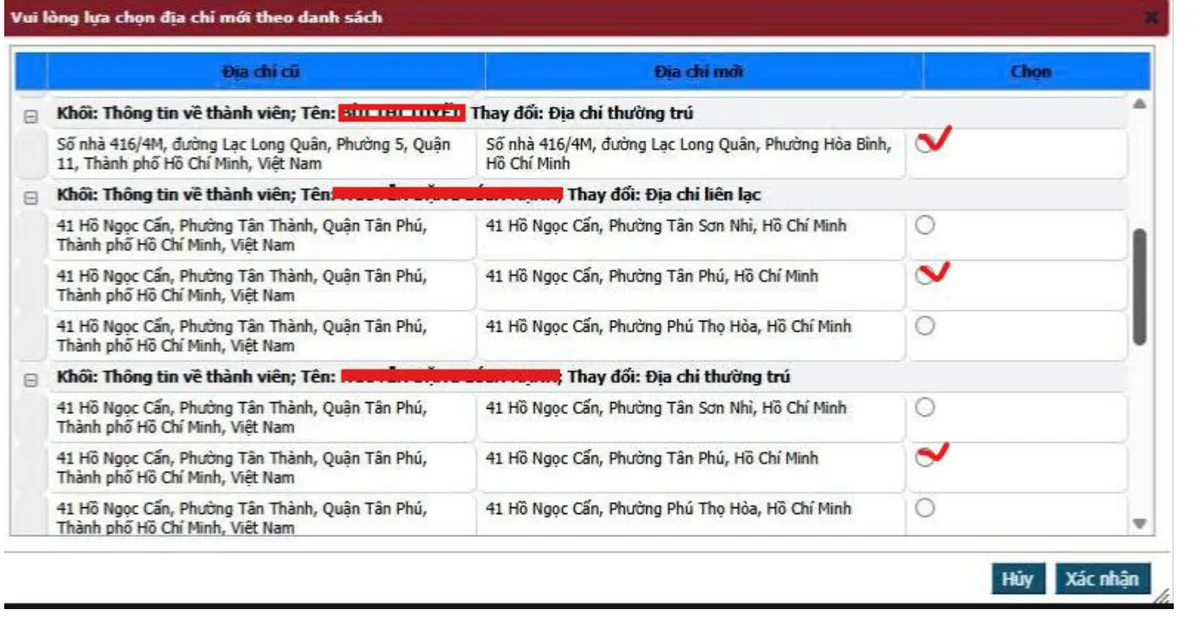Choose Phường Tân Phú for địa chỉ liên lạc

(925, 275)
